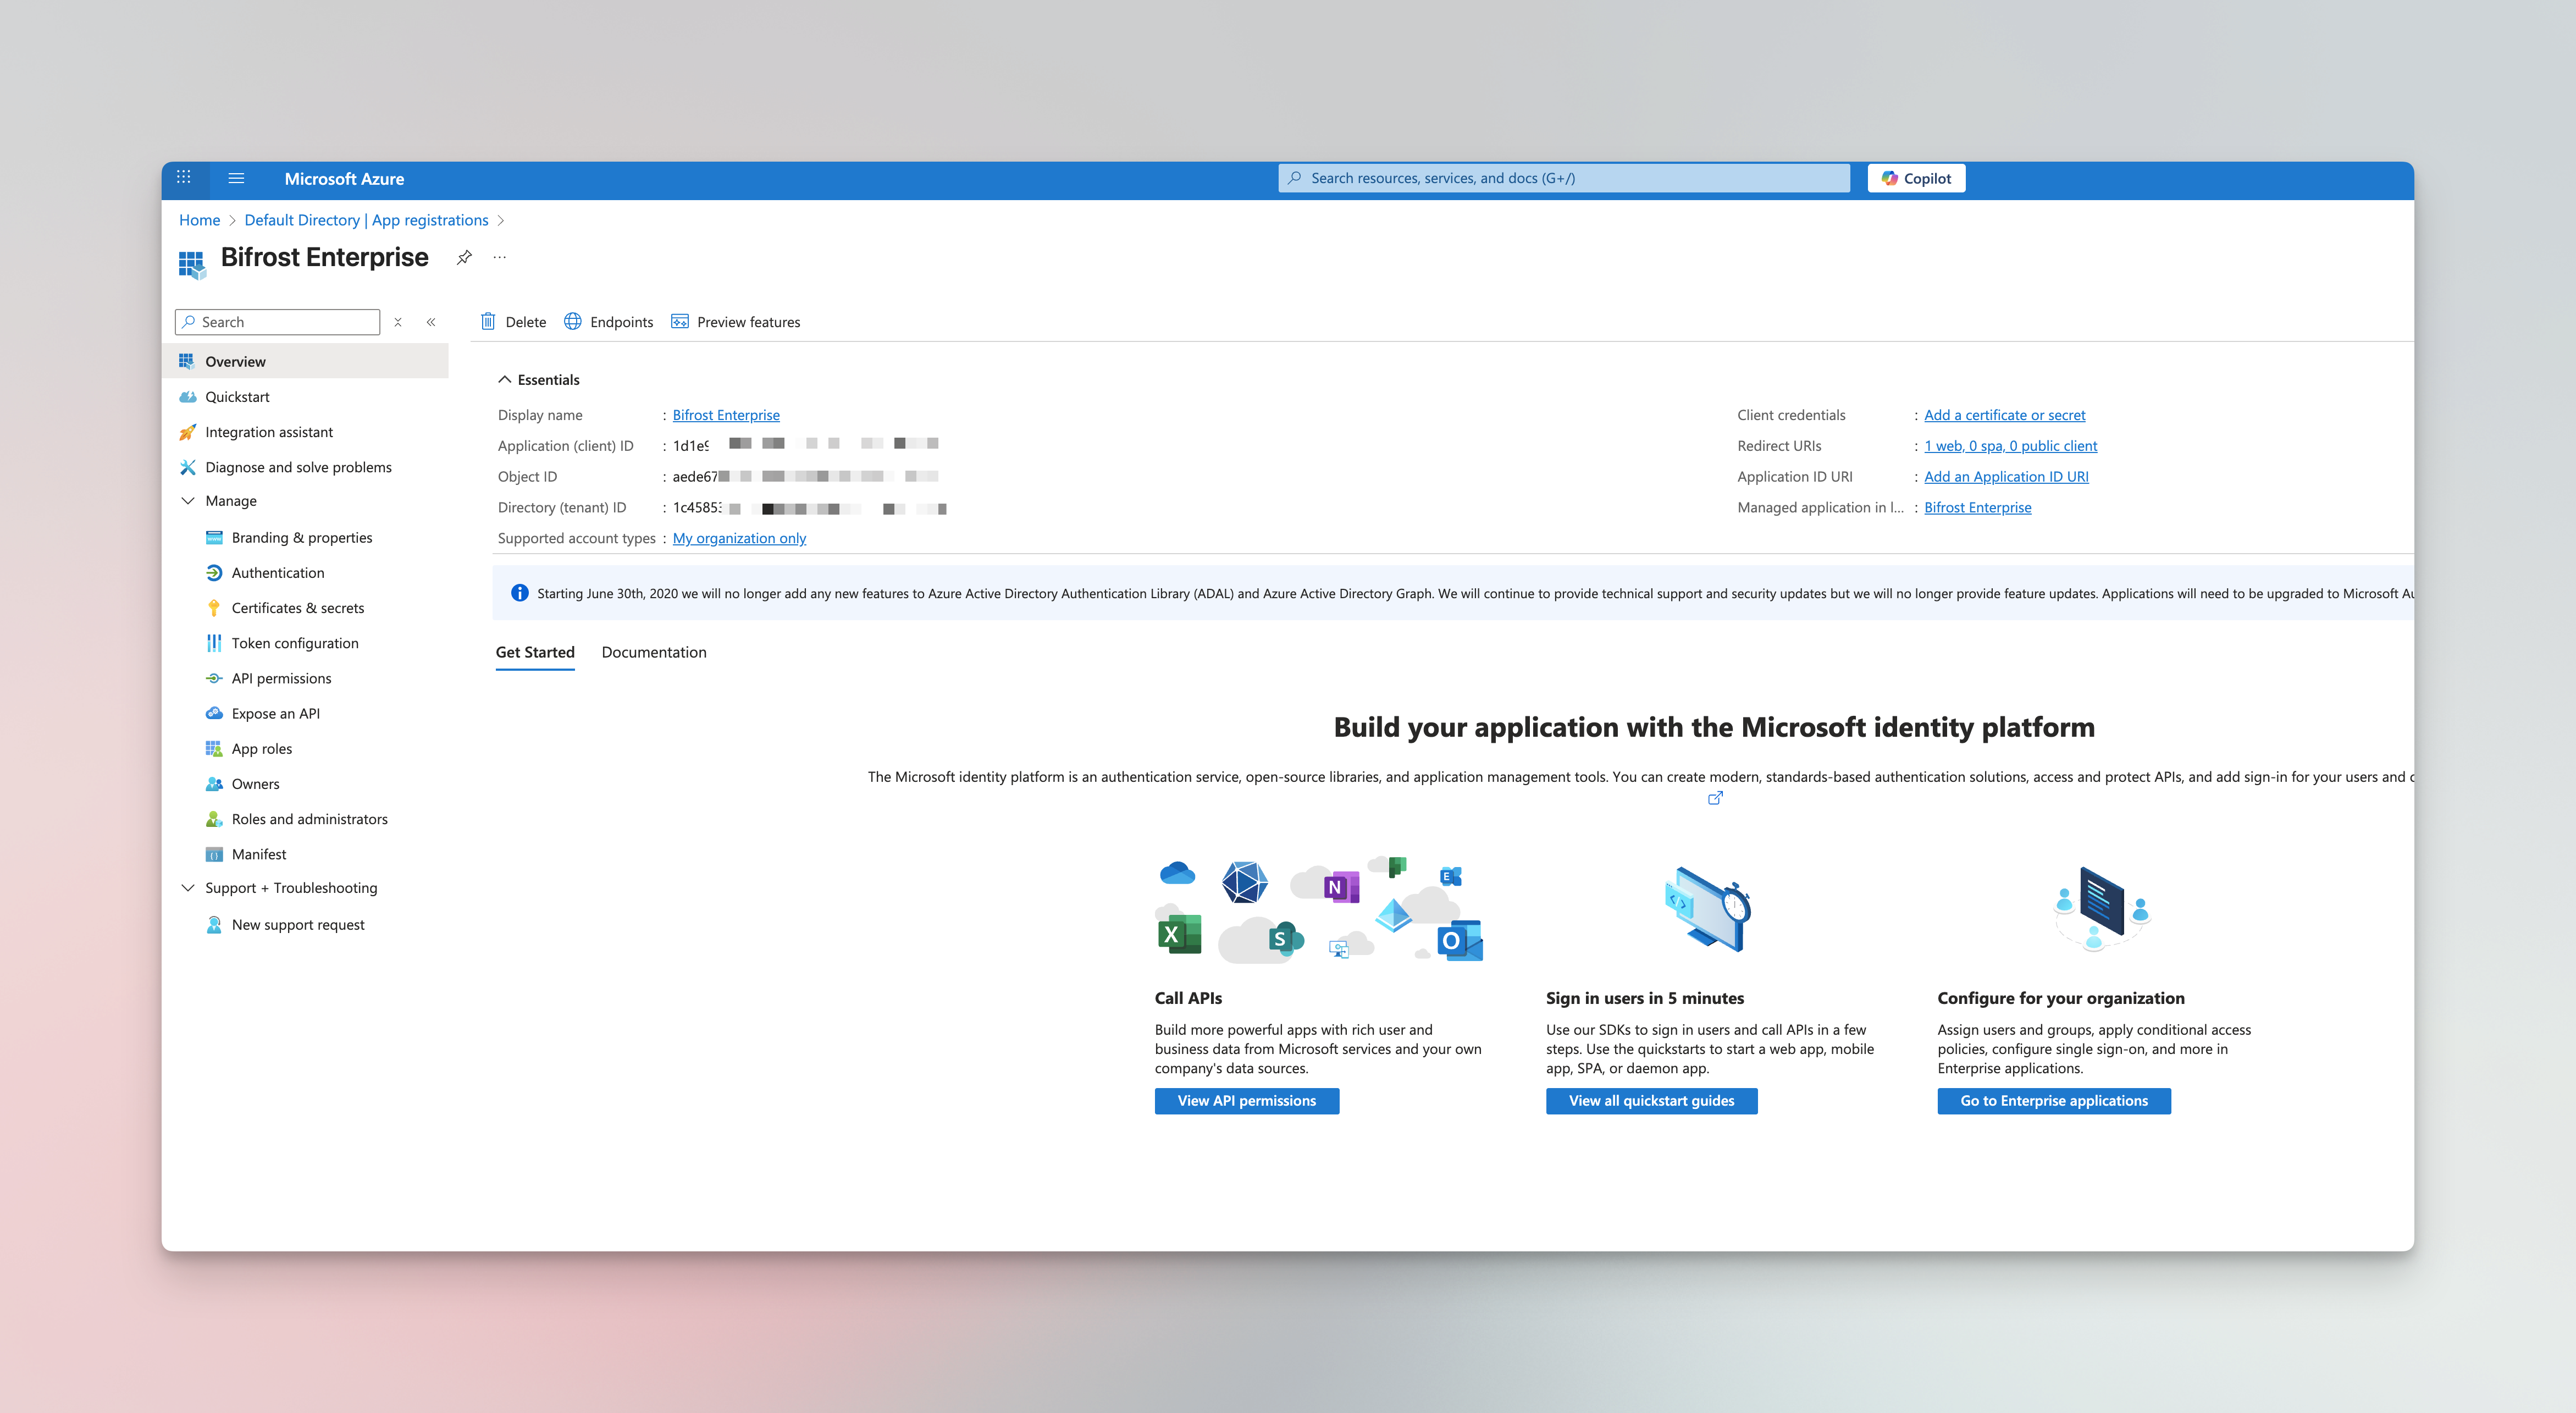Open the portal hamburger menu
The width and height of the screenshot is (2576, 1413).
[x=236, y=178]
